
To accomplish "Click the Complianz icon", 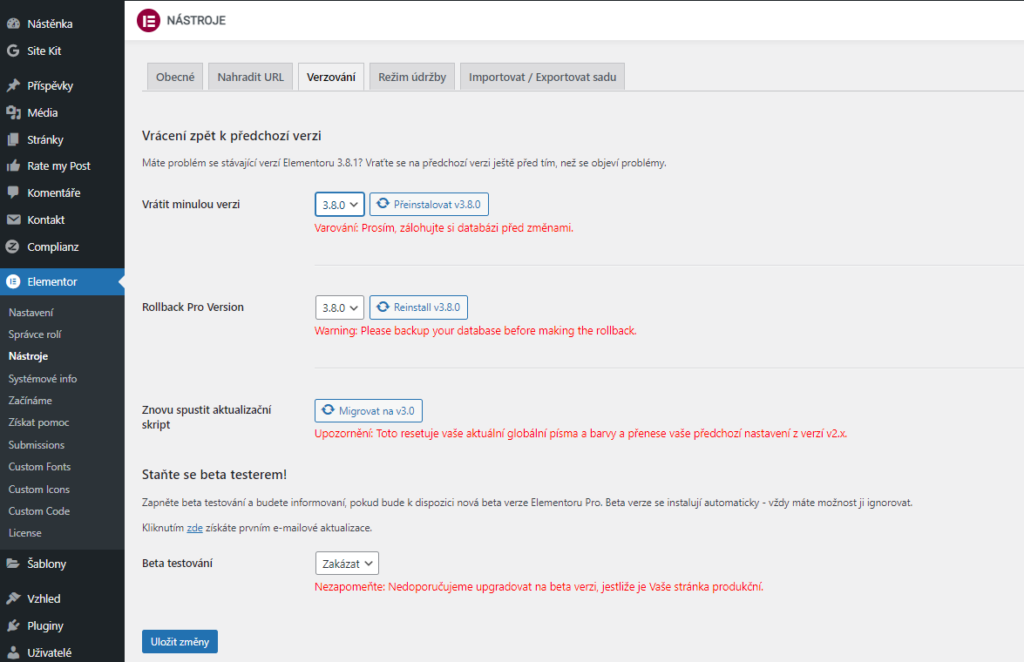I will [13, 247].
